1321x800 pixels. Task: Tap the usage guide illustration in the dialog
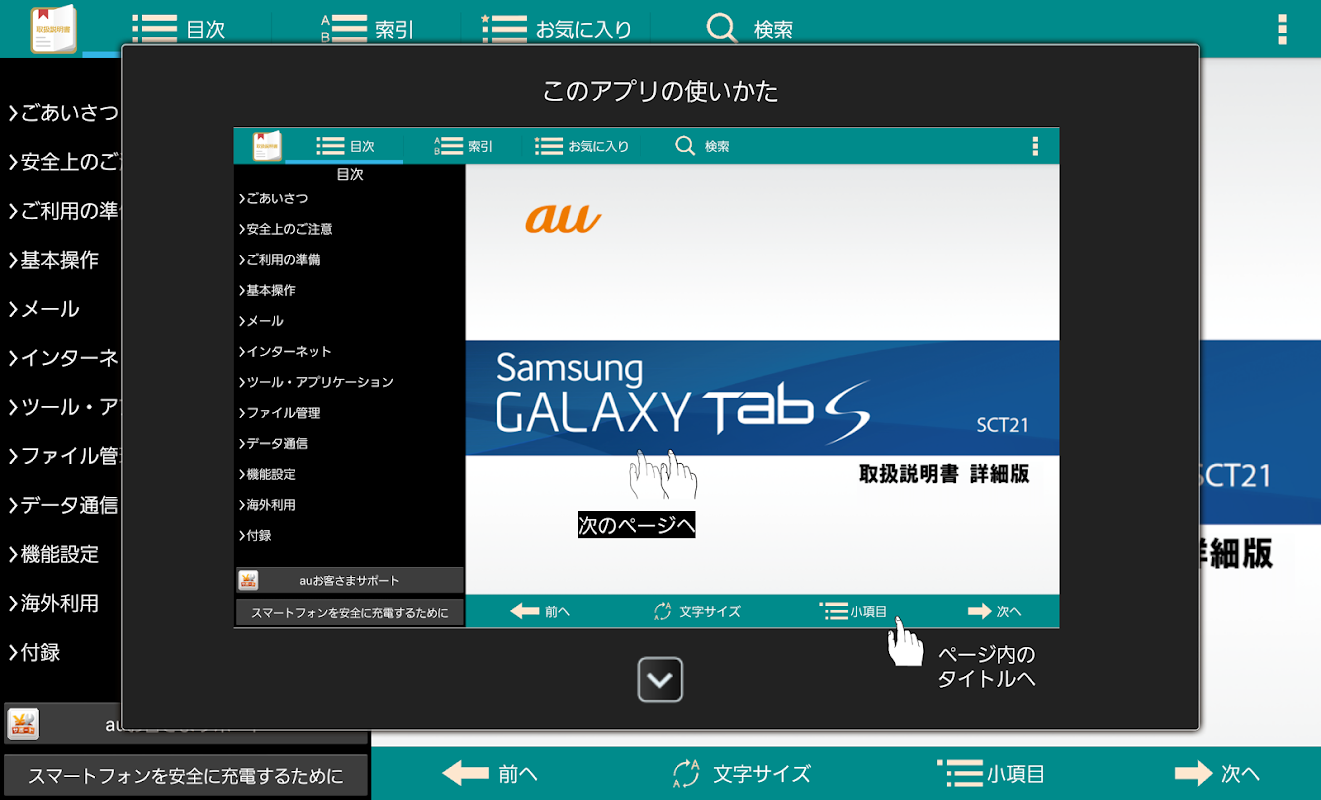[646, 377]
